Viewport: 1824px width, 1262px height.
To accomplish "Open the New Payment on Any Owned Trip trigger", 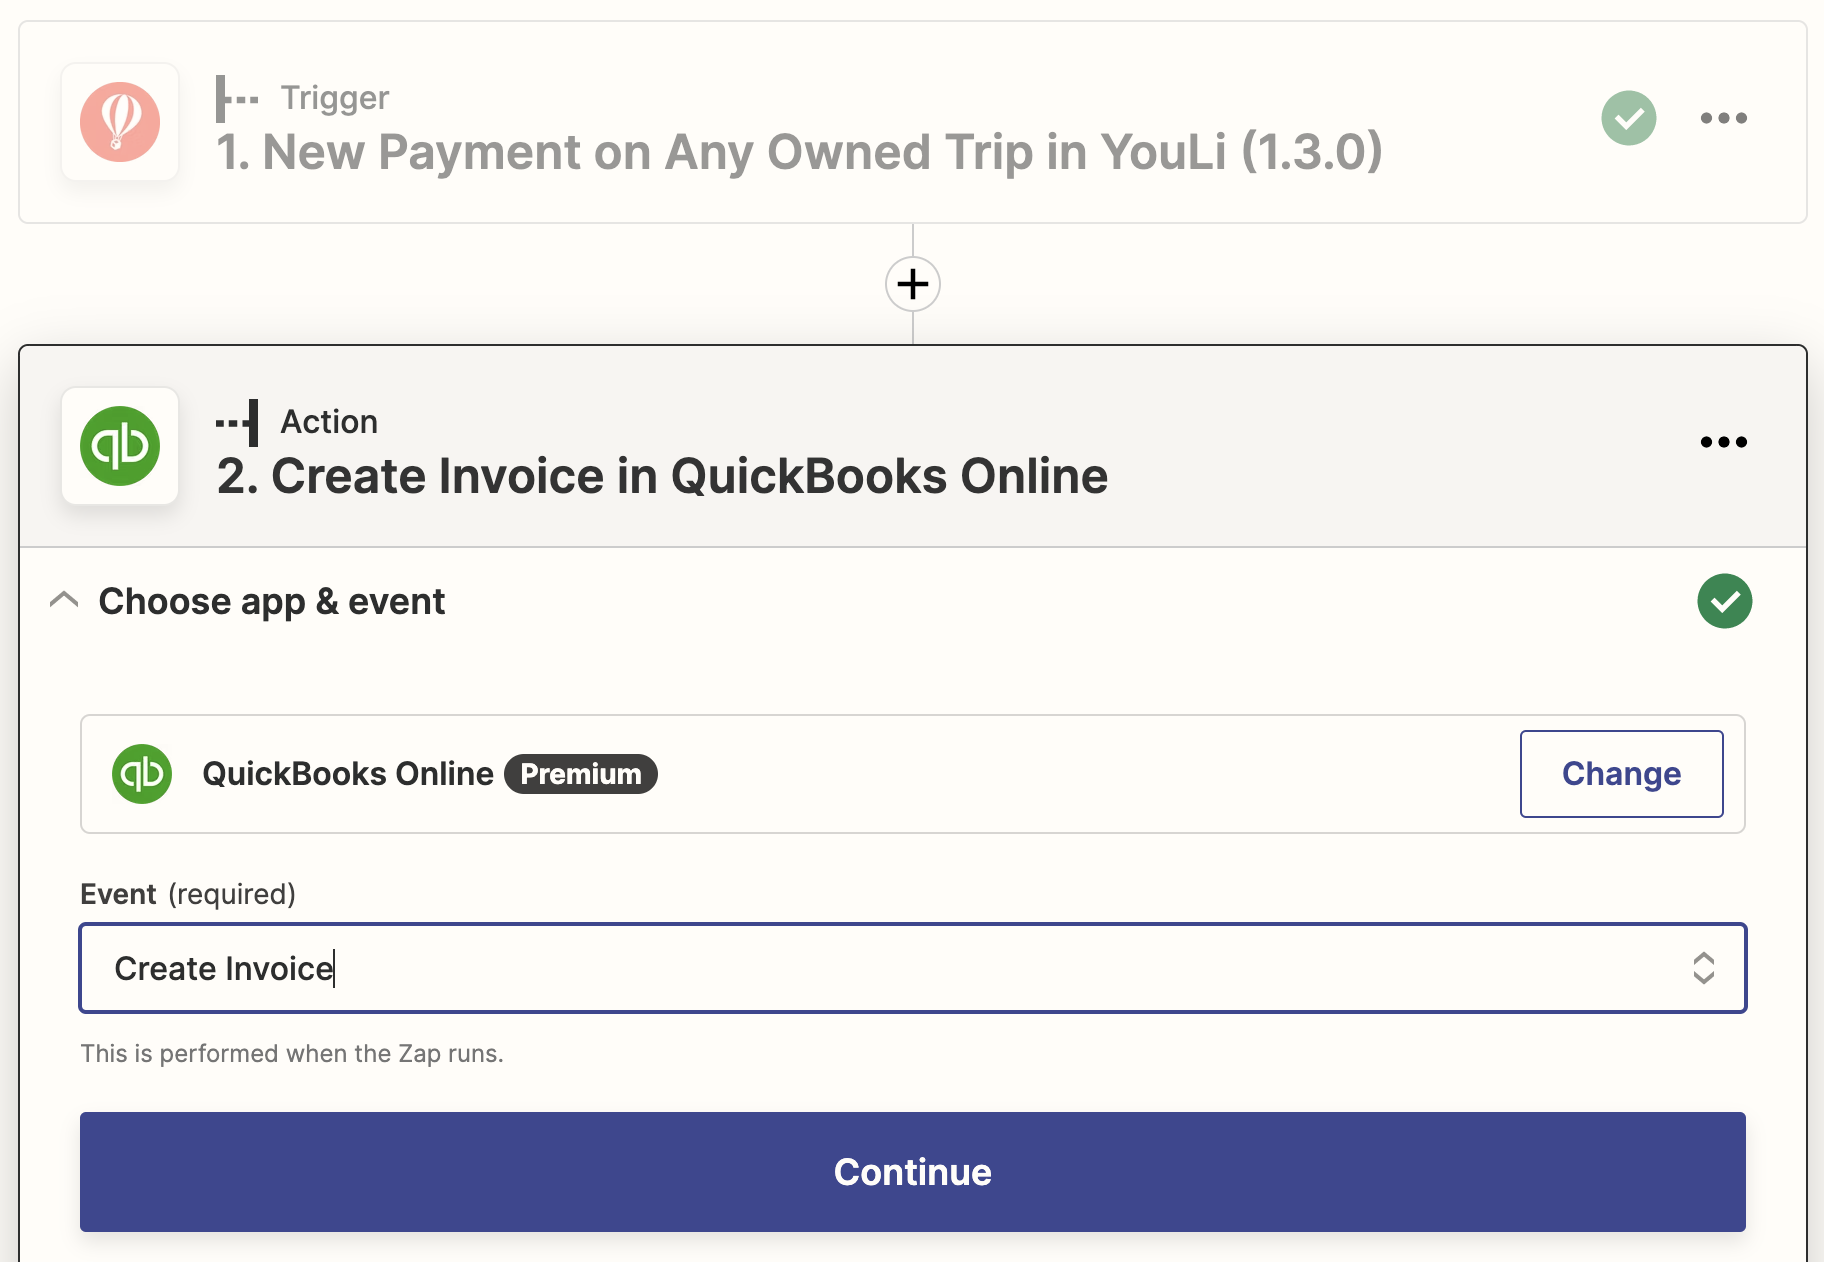I will (800, 152).
